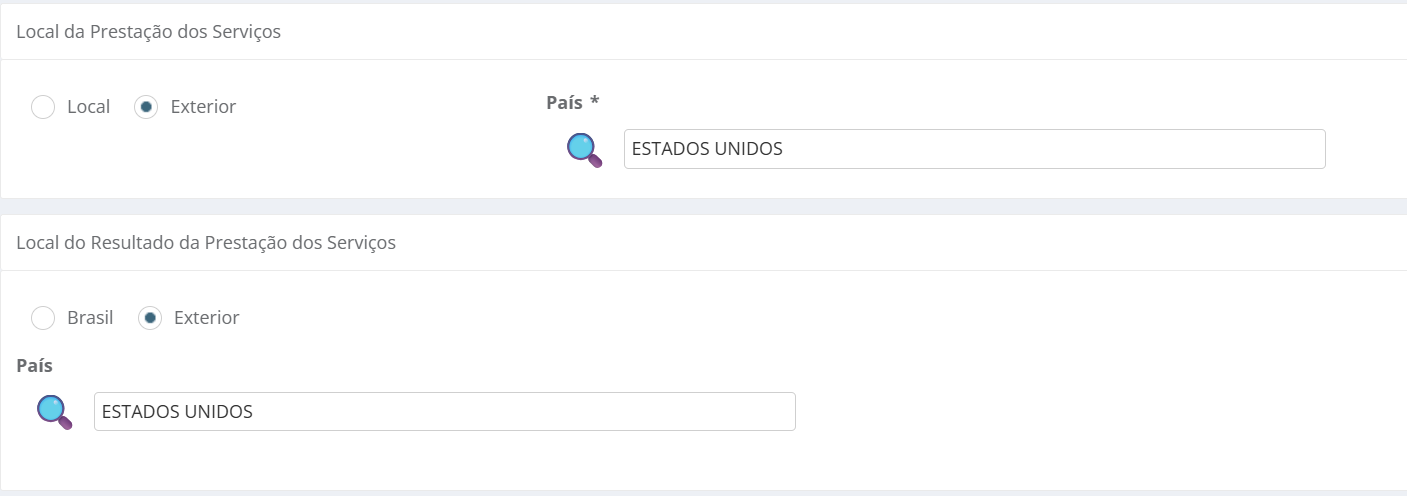Click ESTADOS UNIDOS text in the result País field
The height and width of the screenshot is (496, 1407).
177,412
